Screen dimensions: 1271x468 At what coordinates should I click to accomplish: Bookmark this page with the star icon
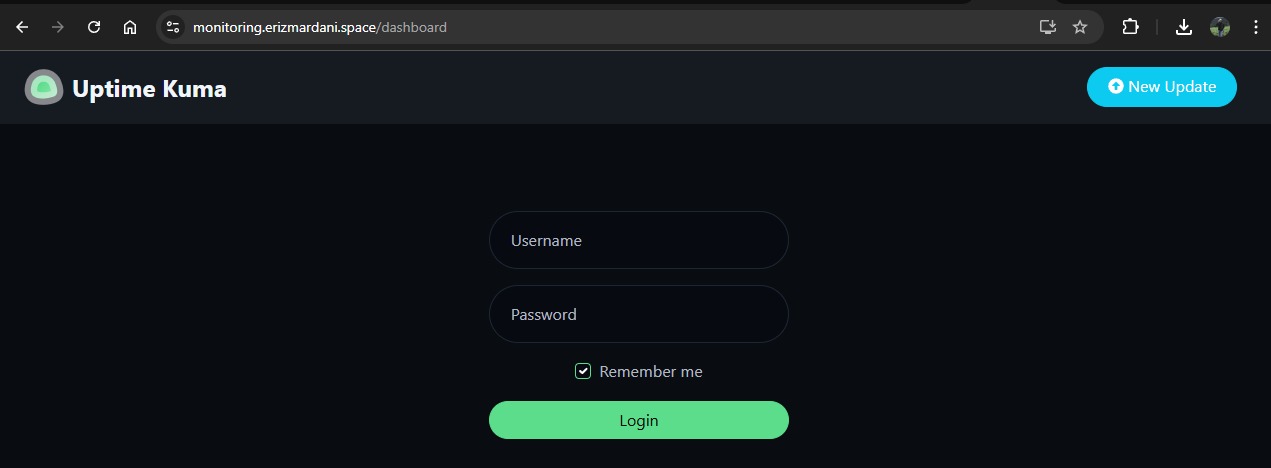point(1080,27)
